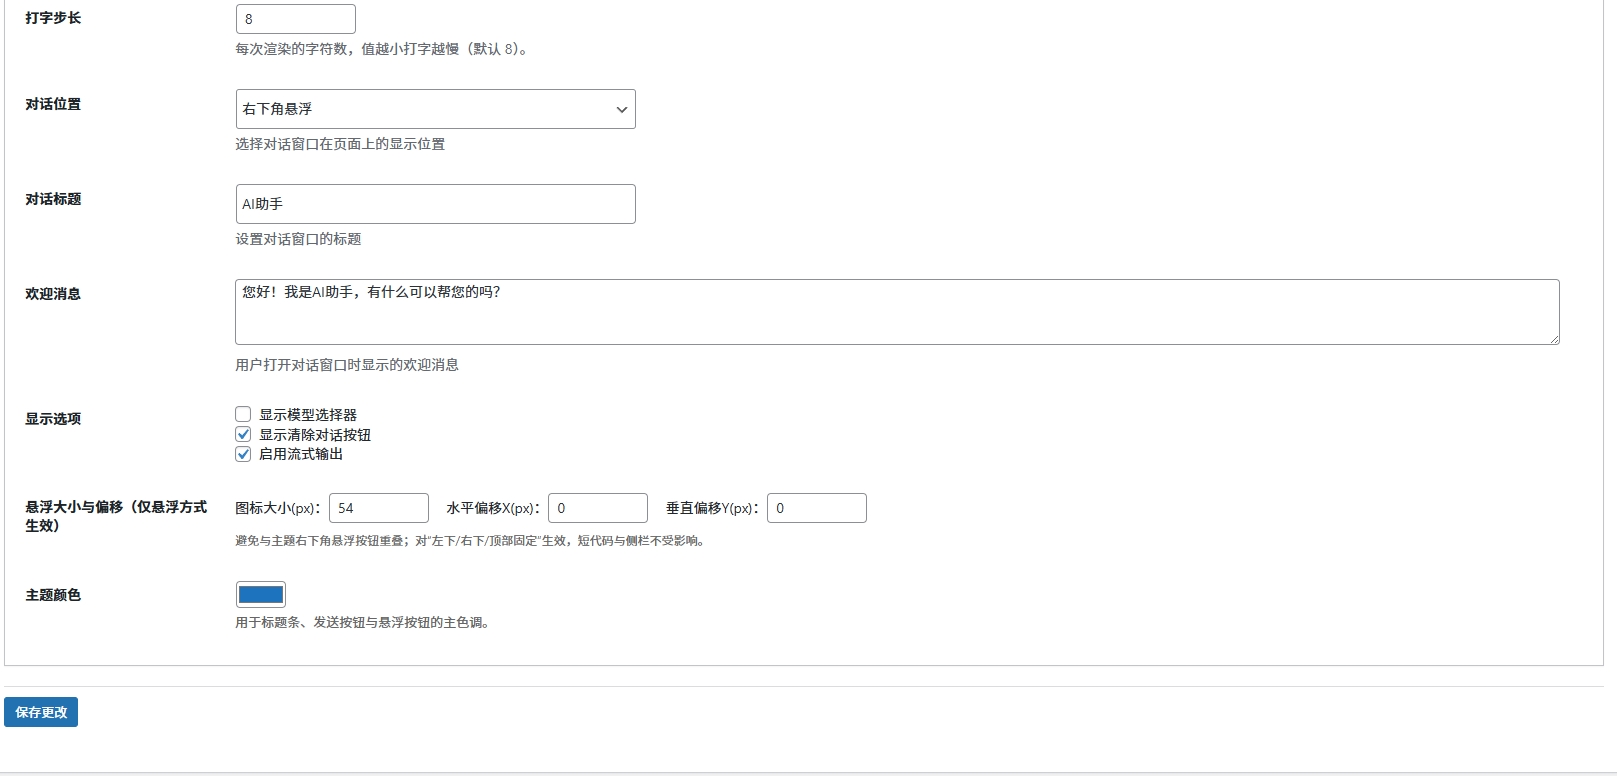The image size is (1617, 776).
Task: Enable the 显示模型选择器 checkbox
Action: pos(243,414)
